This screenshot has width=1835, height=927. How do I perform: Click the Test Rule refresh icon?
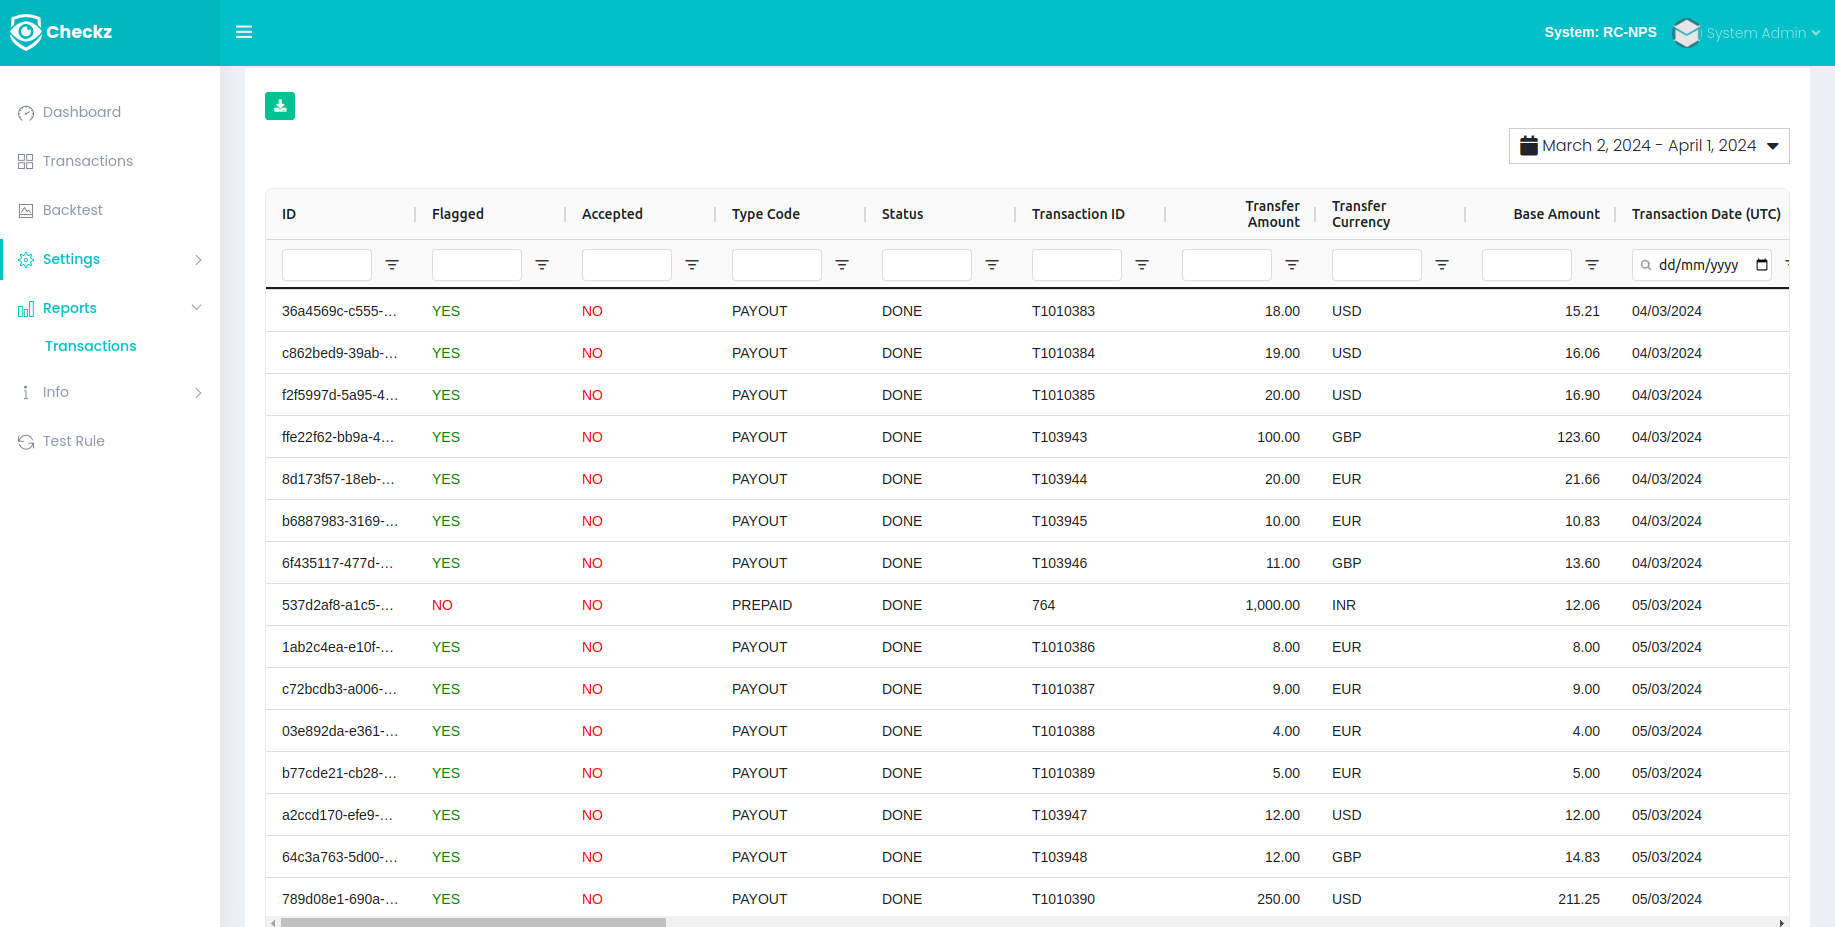click(x=26, y=442)
